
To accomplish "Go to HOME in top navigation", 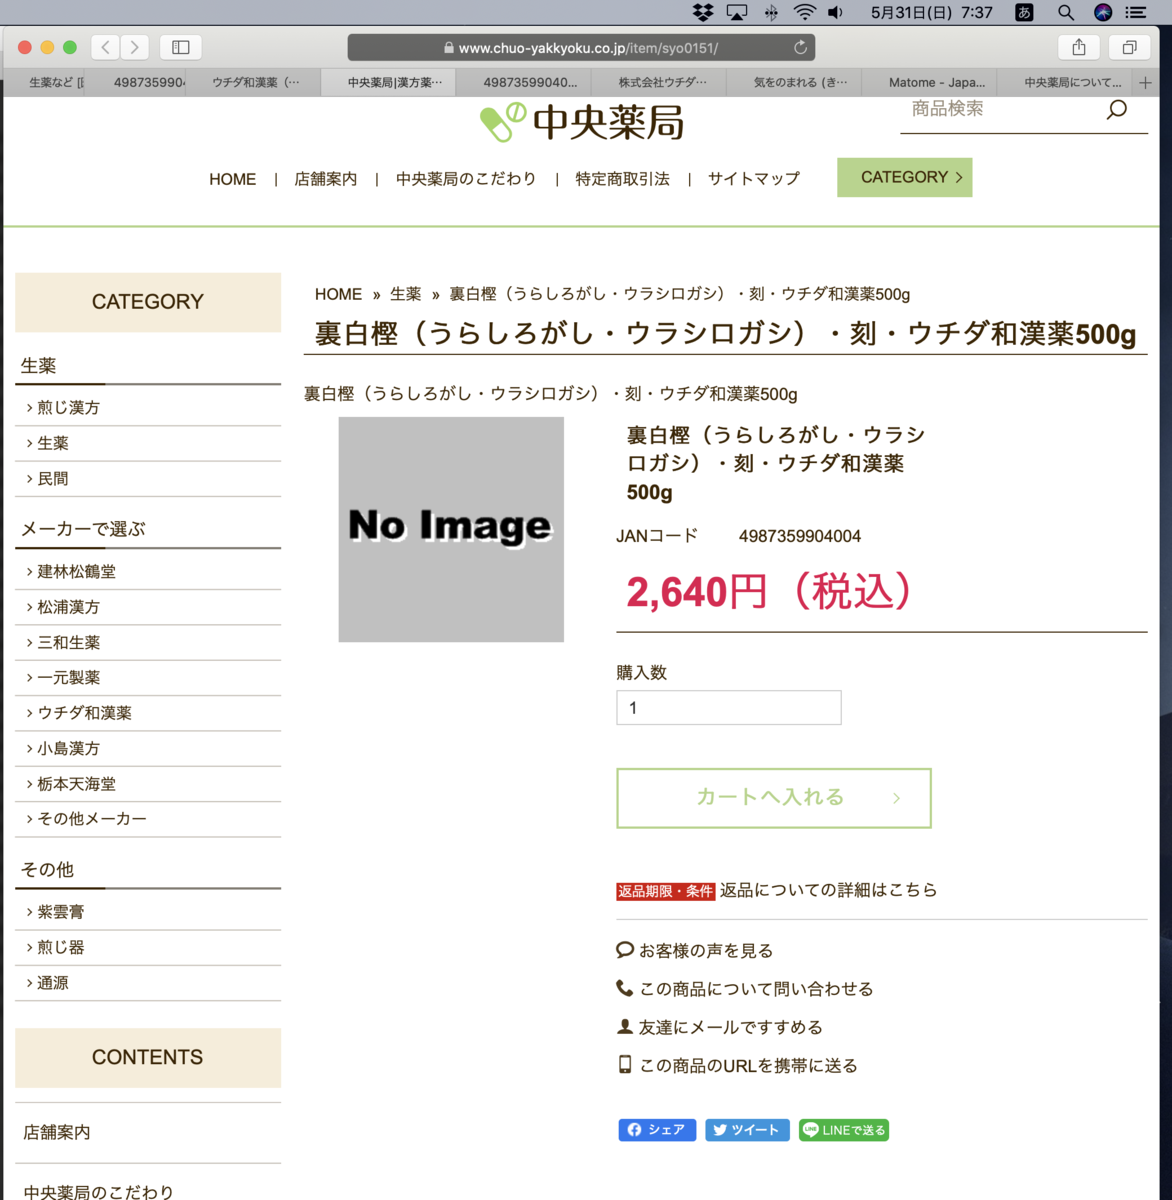I will pos(232,179).
